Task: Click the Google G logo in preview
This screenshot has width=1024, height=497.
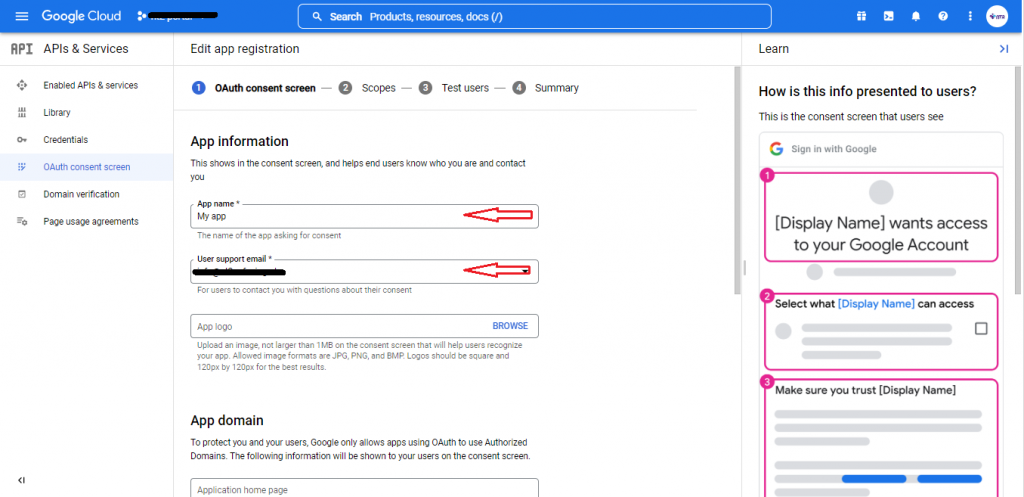Action: (x=776, y=149)
